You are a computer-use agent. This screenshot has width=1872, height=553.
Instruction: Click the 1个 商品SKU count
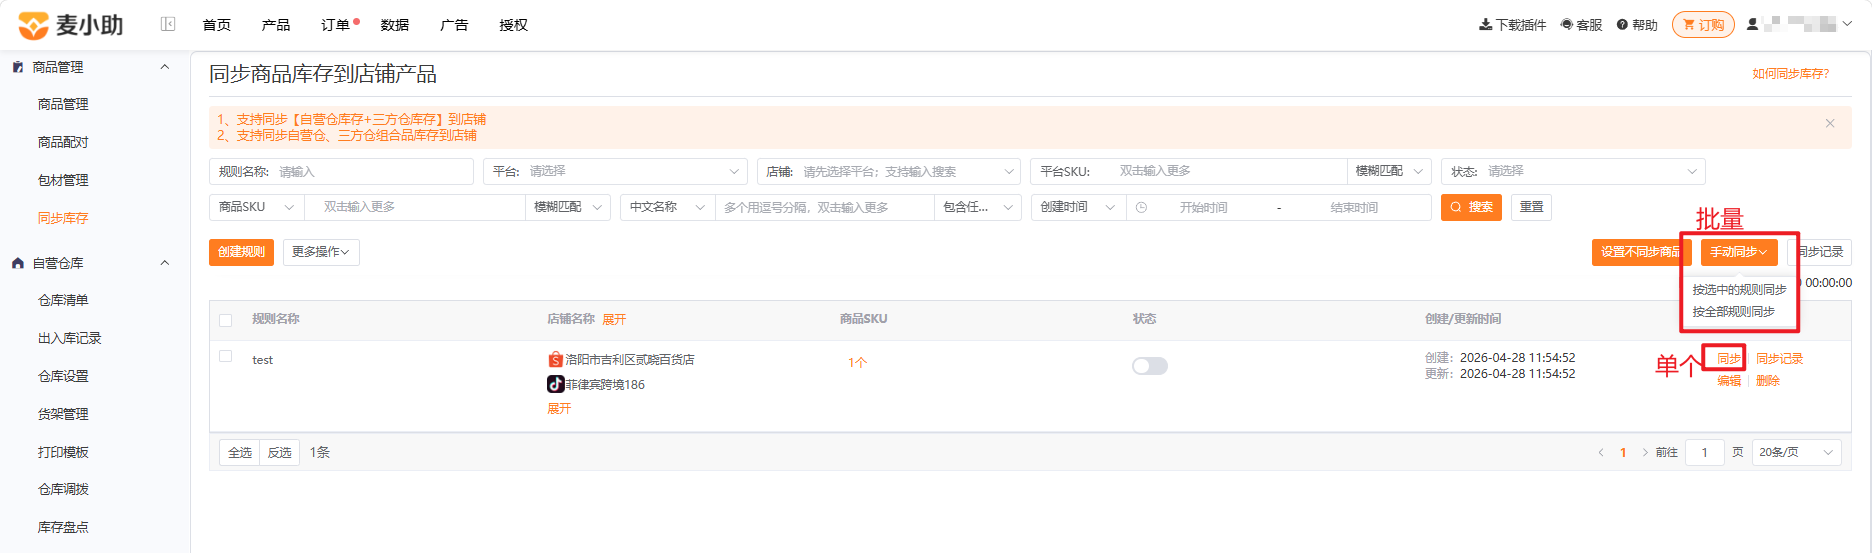coord(857,363)
